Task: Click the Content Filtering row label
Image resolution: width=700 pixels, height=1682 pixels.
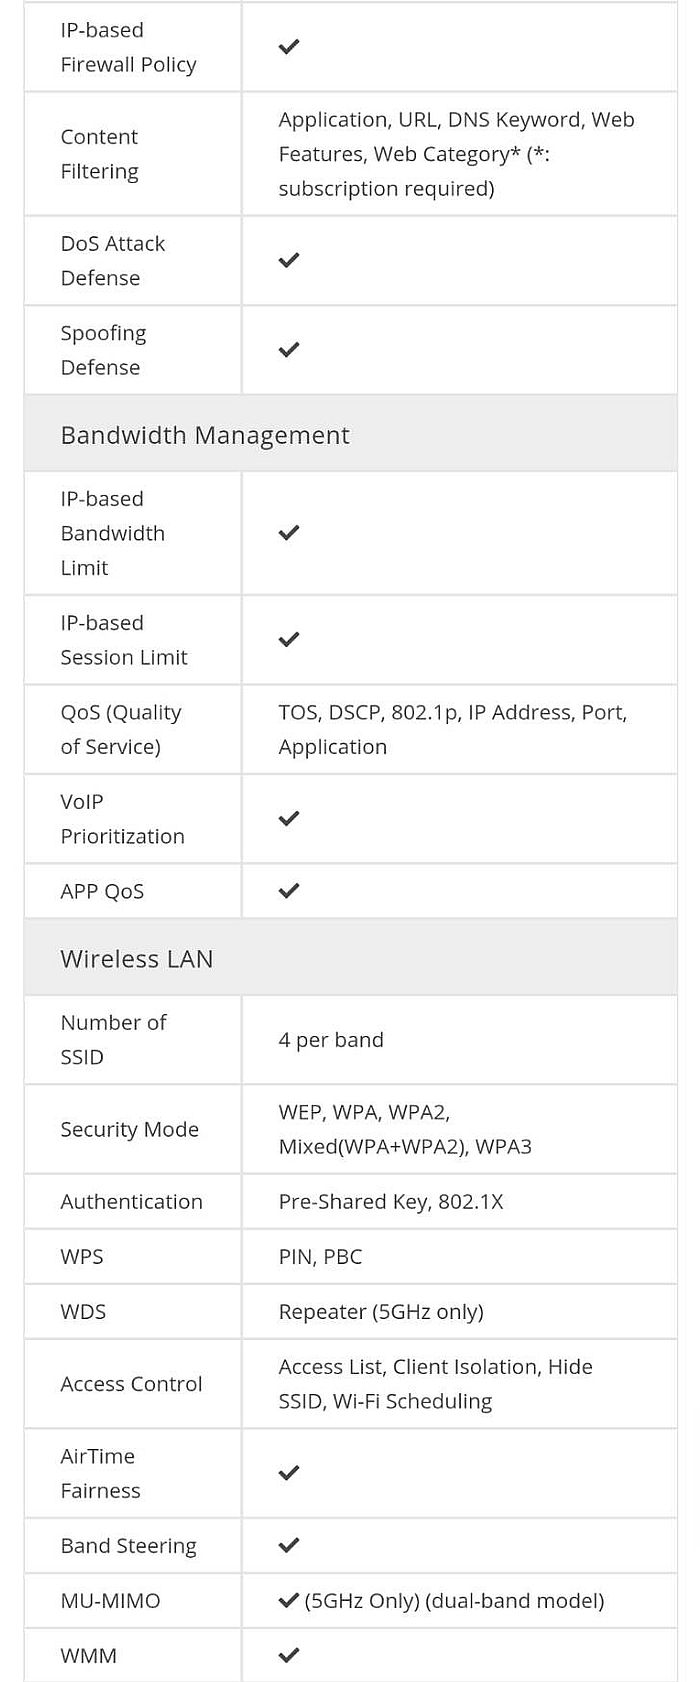Action: (99, 154)
